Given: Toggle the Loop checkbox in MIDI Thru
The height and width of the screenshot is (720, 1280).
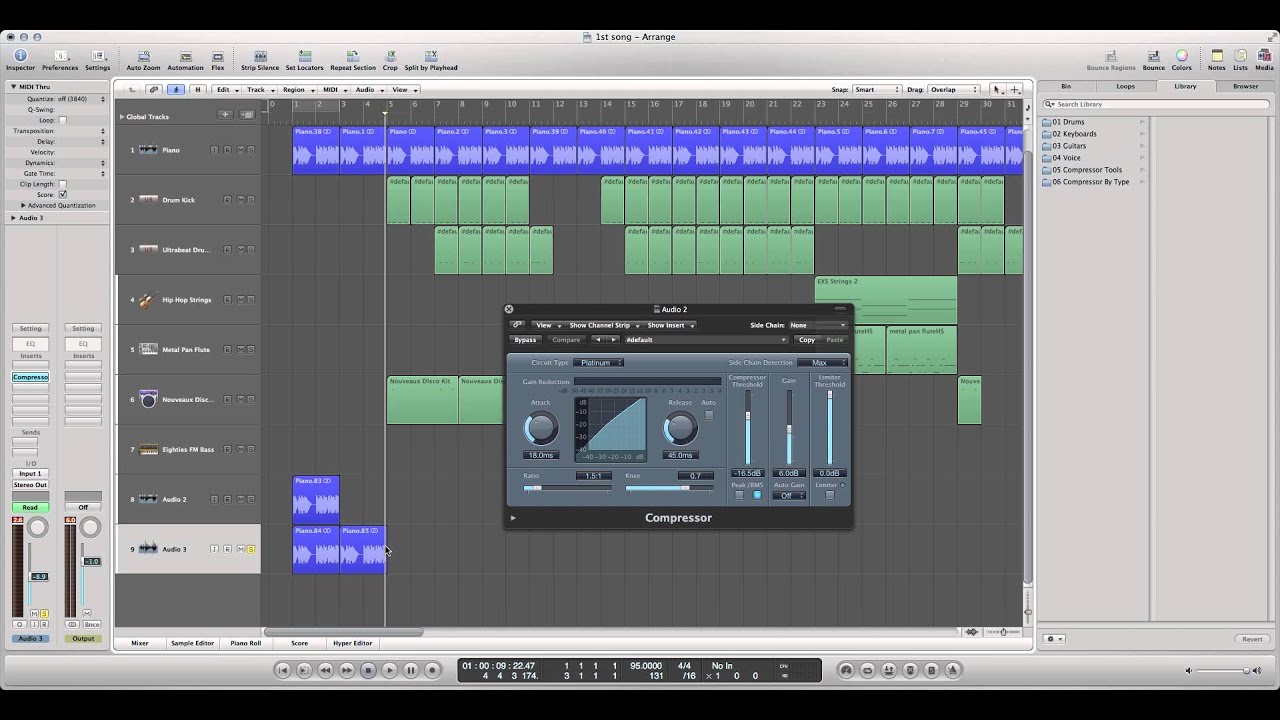Looking at the screenshot, I should pos(62,120).
